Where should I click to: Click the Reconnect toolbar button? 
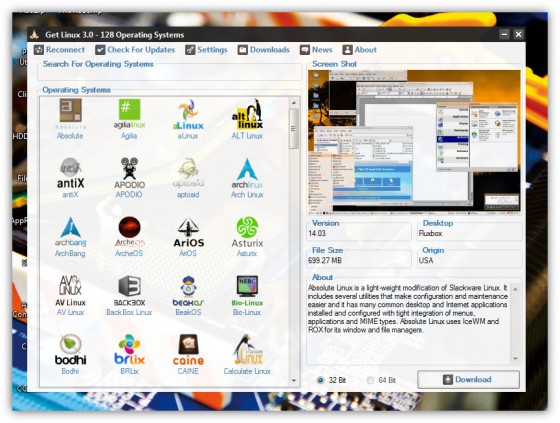coord(59,50)
